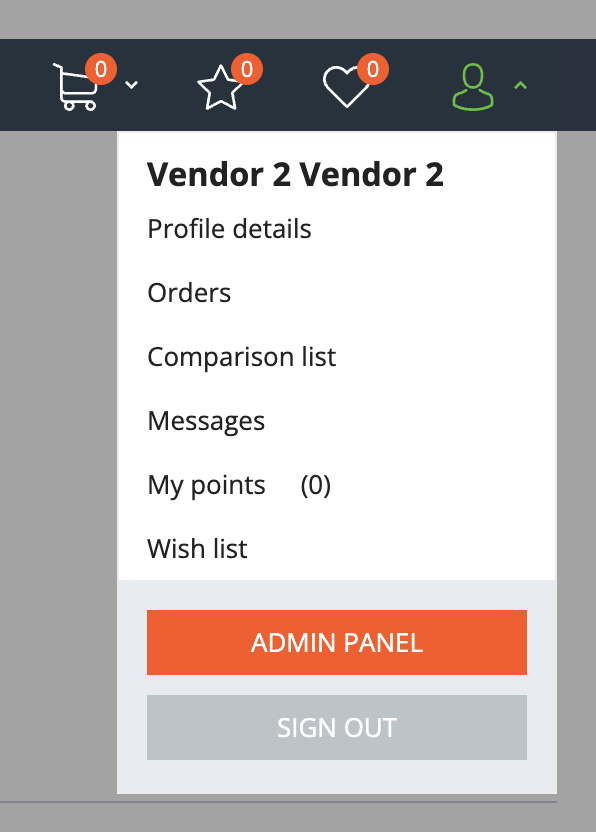View Messages
This screenshot has width=596, height=832.
point(206,421)
